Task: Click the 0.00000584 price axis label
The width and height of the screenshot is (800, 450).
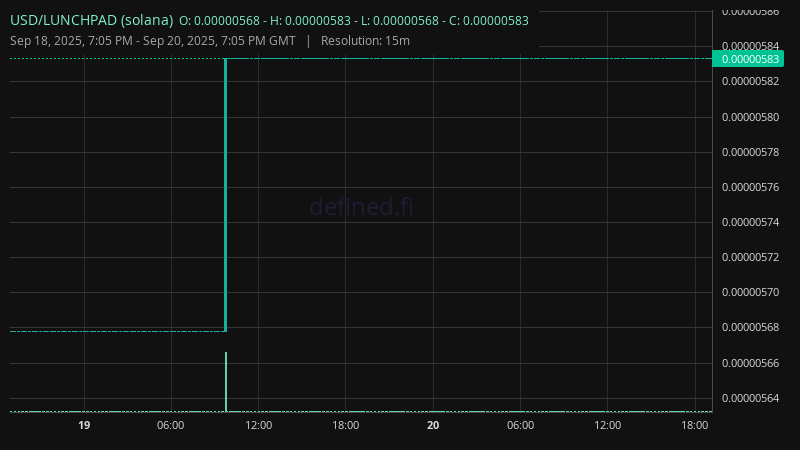Action: point(751,46)
